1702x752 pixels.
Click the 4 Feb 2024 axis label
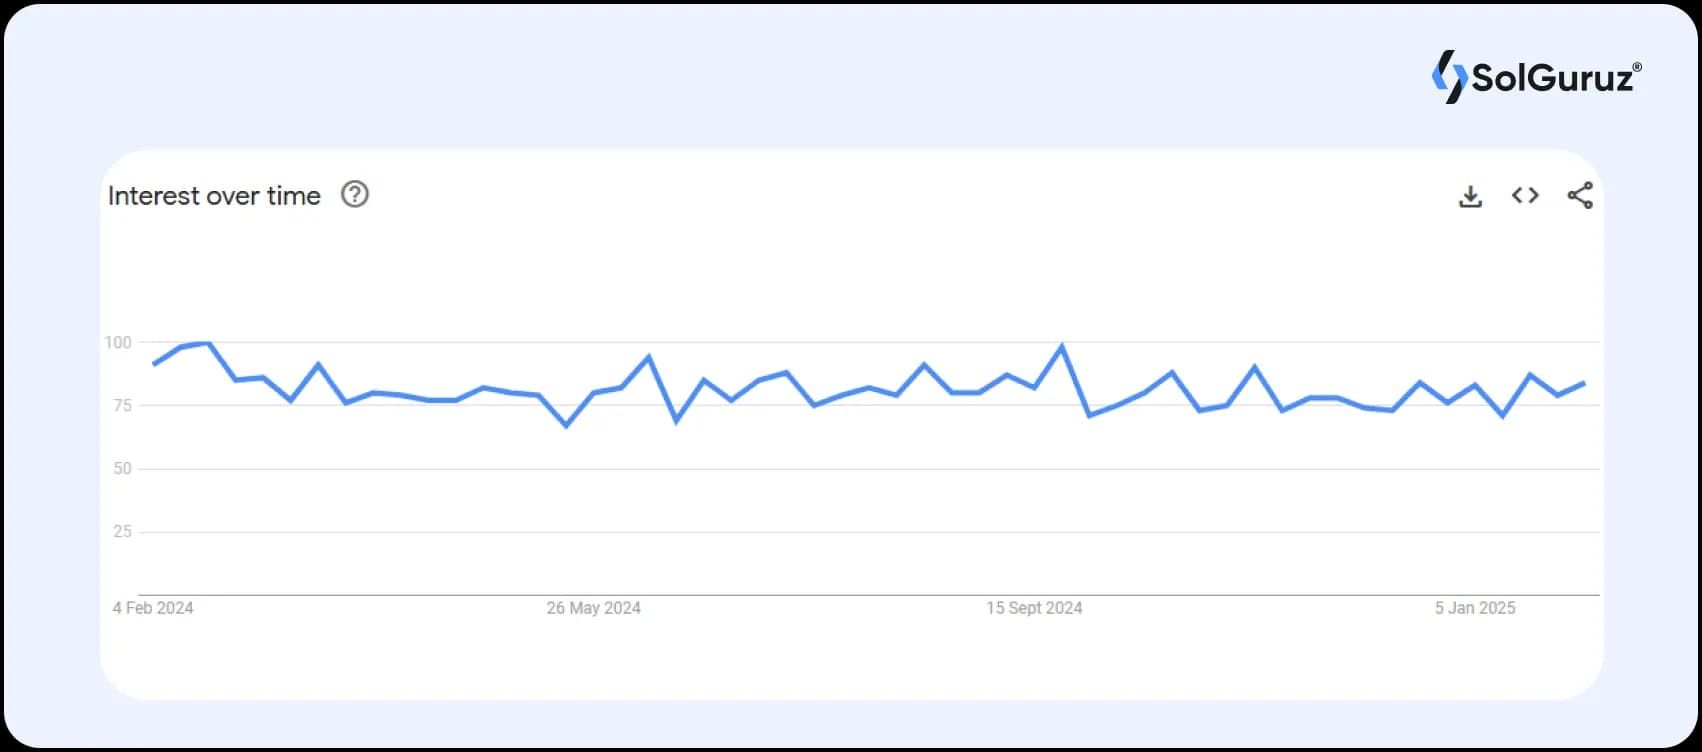point(151,607)
